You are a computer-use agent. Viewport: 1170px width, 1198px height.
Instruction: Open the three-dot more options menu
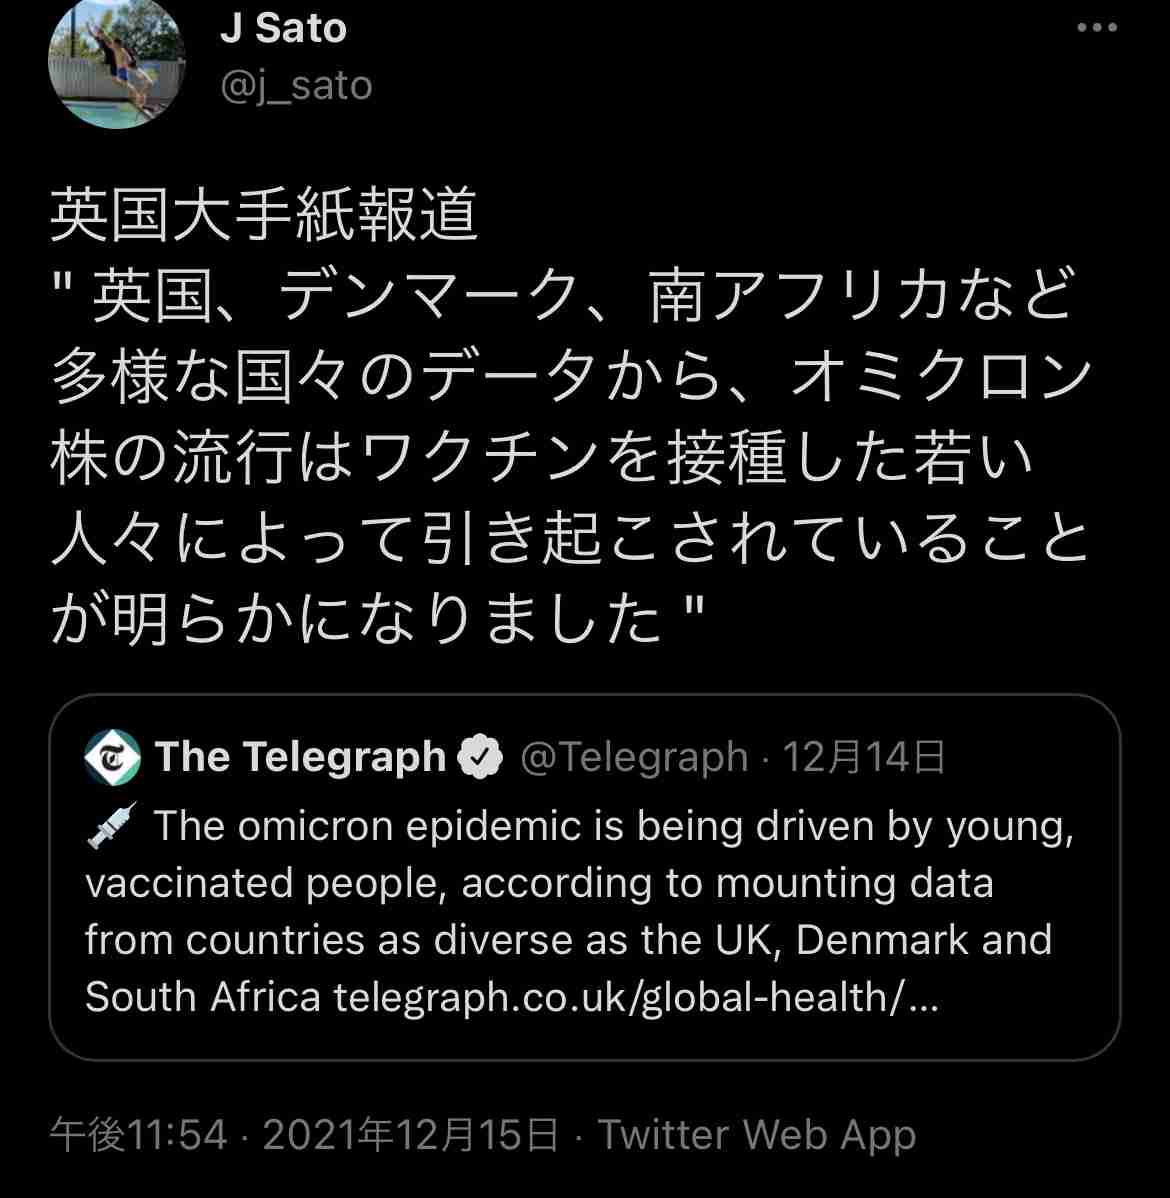pyautogui.click(x=1096, y=28)
